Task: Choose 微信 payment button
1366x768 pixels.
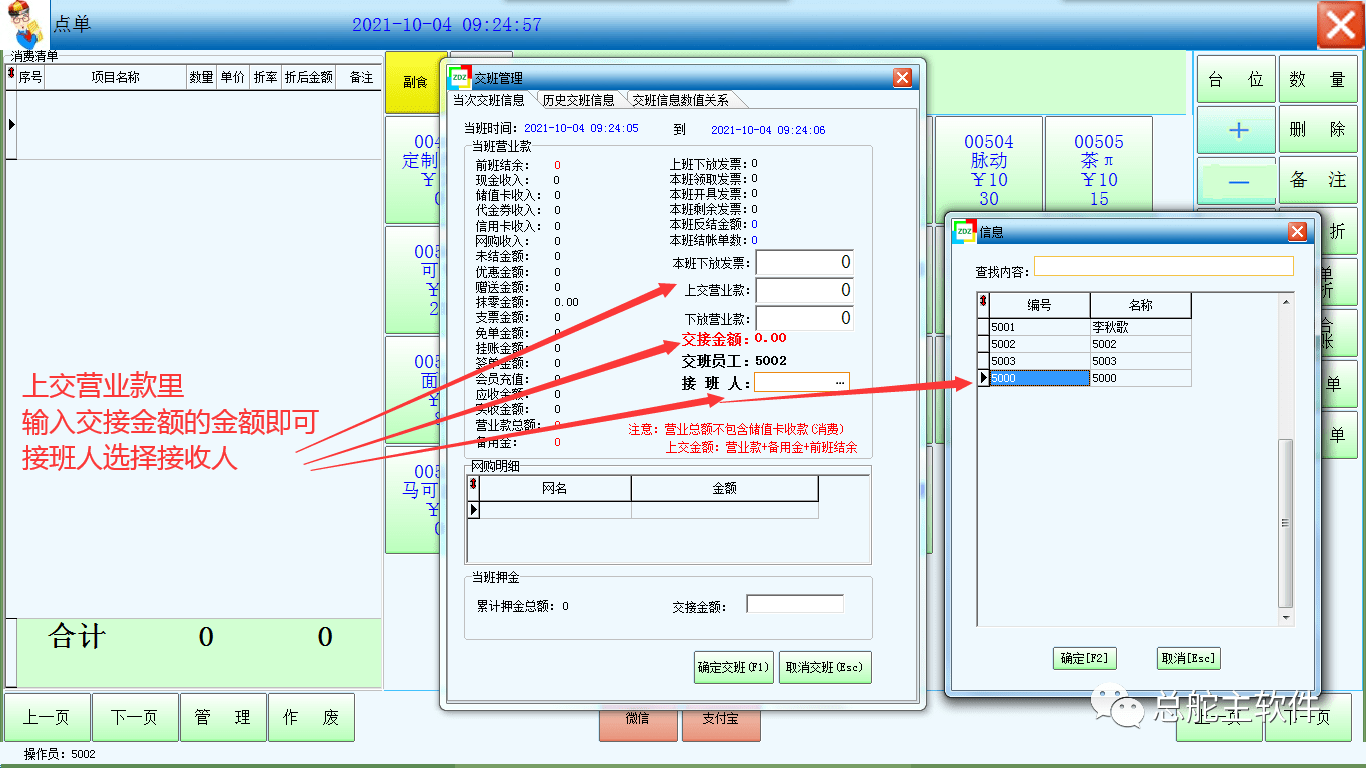Action: click(638, 718)
